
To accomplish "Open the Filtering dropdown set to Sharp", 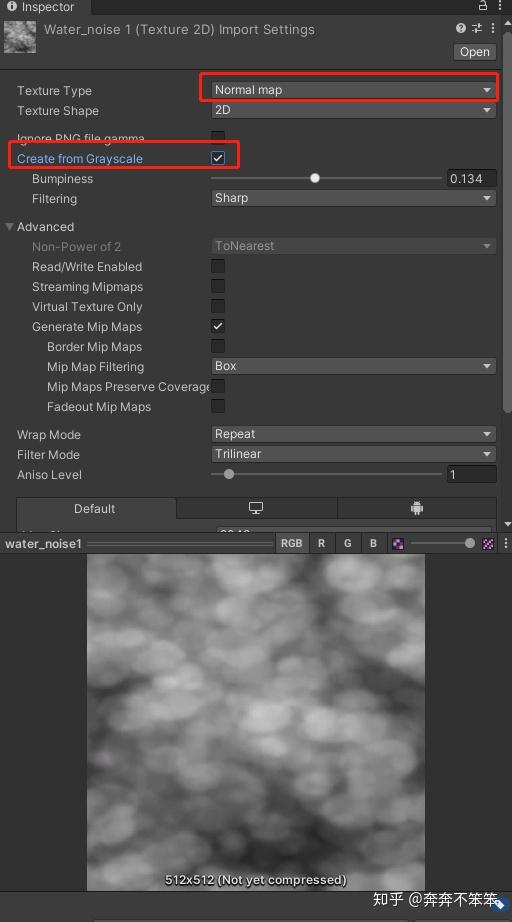I will click(x=353, y=198).
